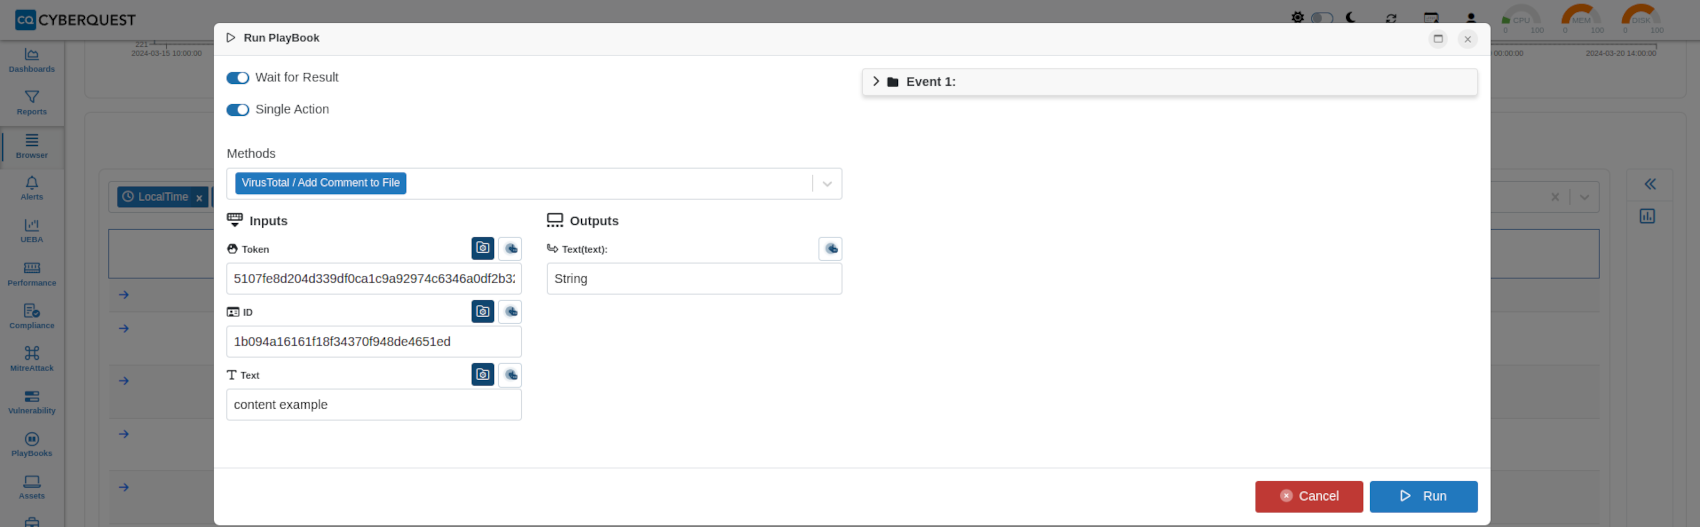
Task: Click camera icon beside Text input label
Action: point(483,374)
